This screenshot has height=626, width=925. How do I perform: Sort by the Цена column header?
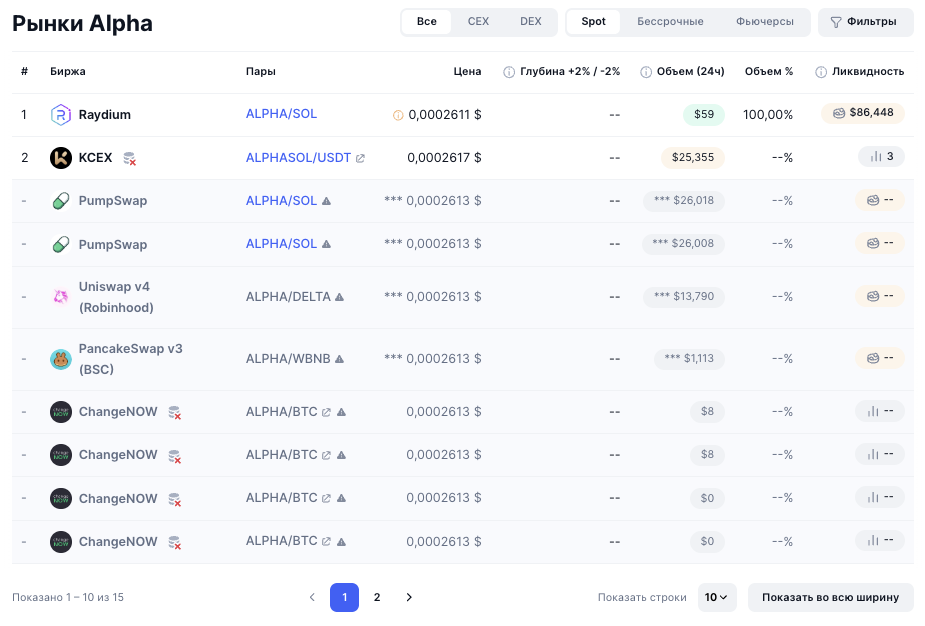click(x=467, y=71)
